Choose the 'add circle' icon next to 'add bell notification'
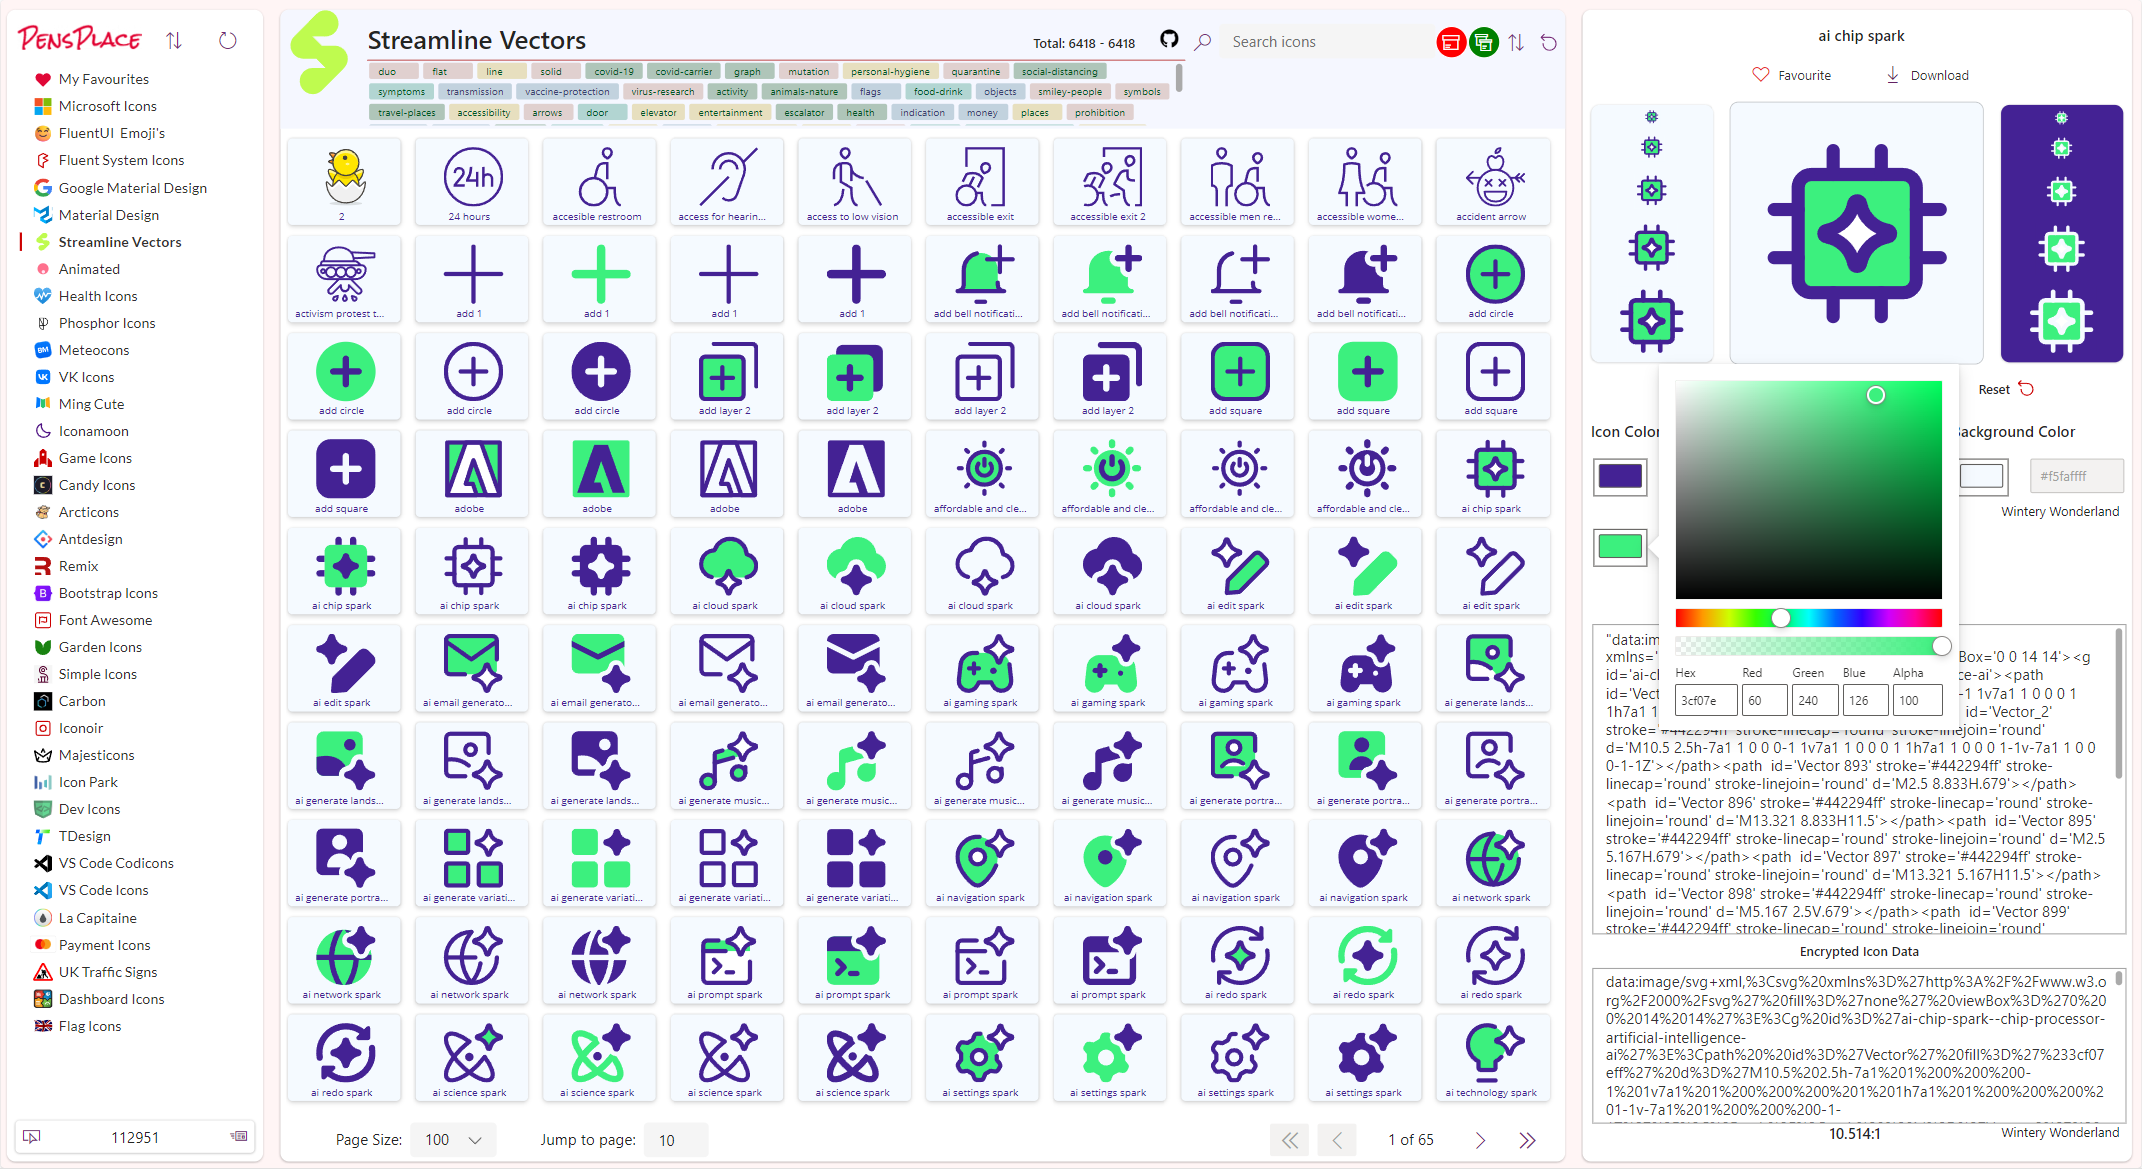This screenshot has height=1169, width=2142. click(1494, 280)
